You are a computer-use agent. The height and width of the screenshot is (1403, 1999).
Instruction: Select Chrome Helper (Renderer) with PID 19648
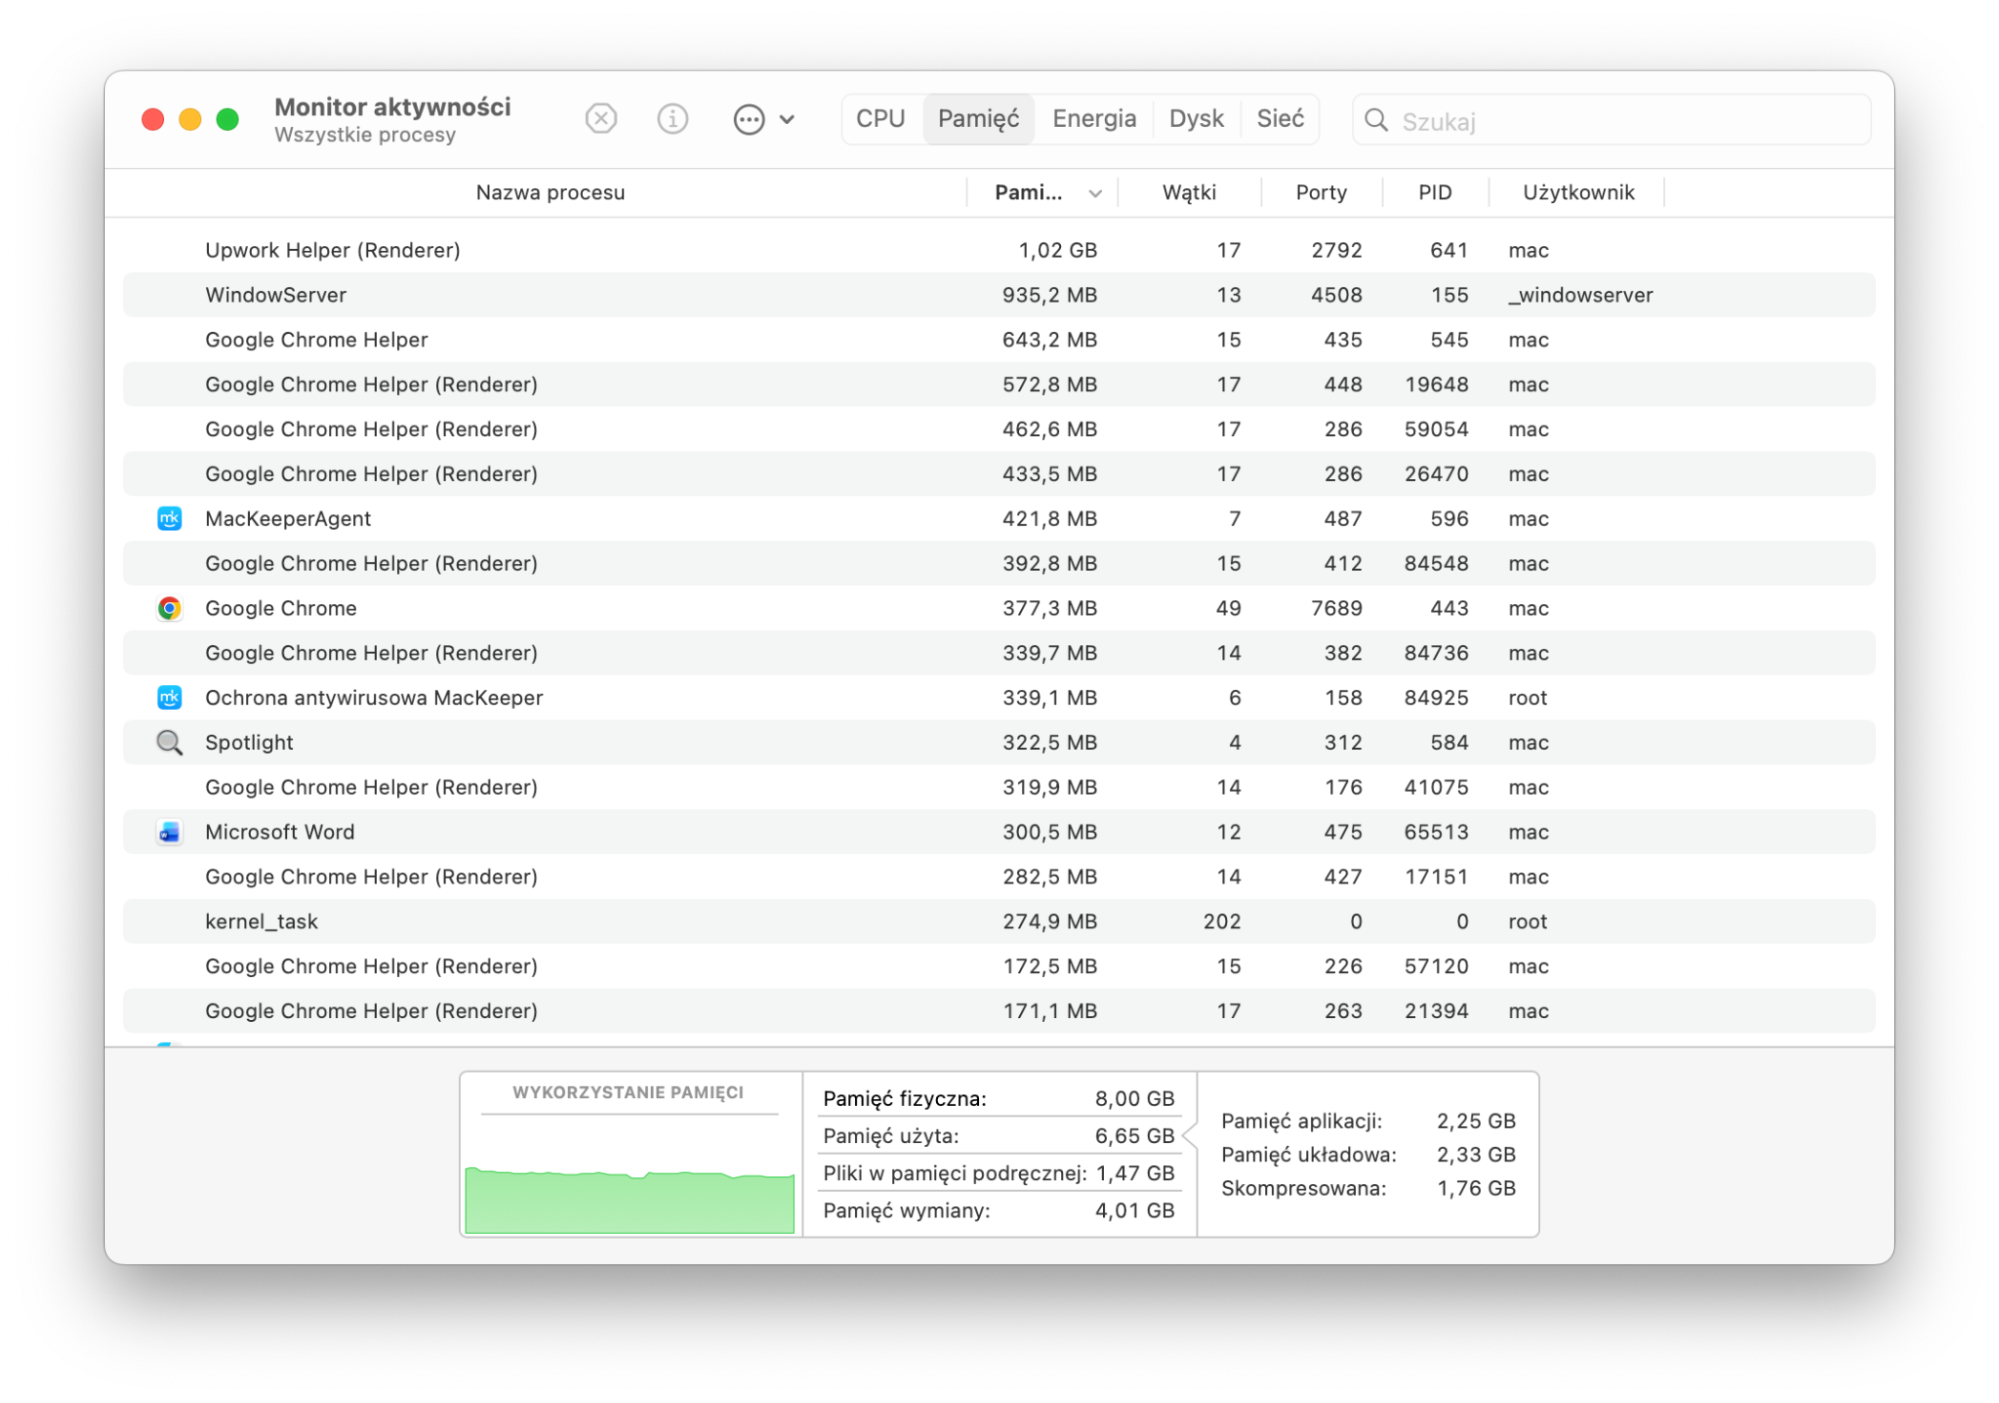coord(999,384)
